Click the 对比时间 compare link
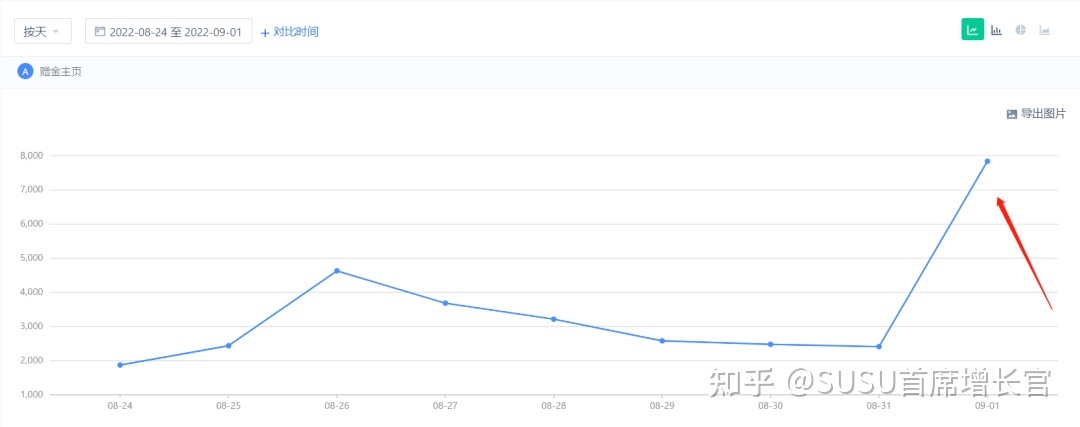 296,32
